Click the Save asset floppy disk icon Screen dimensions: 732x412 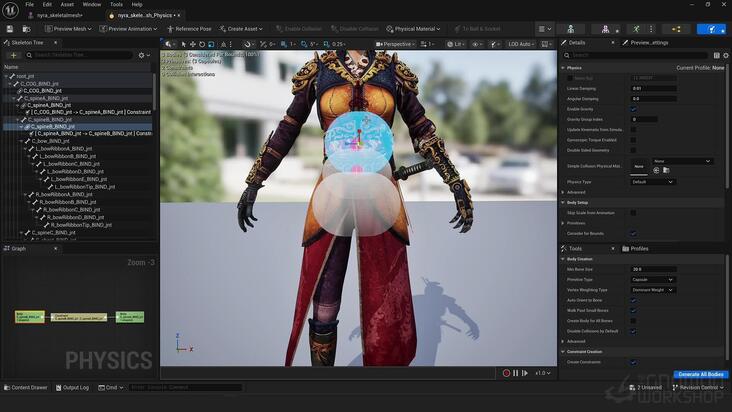pyautogui.click(x=10, y=29)
